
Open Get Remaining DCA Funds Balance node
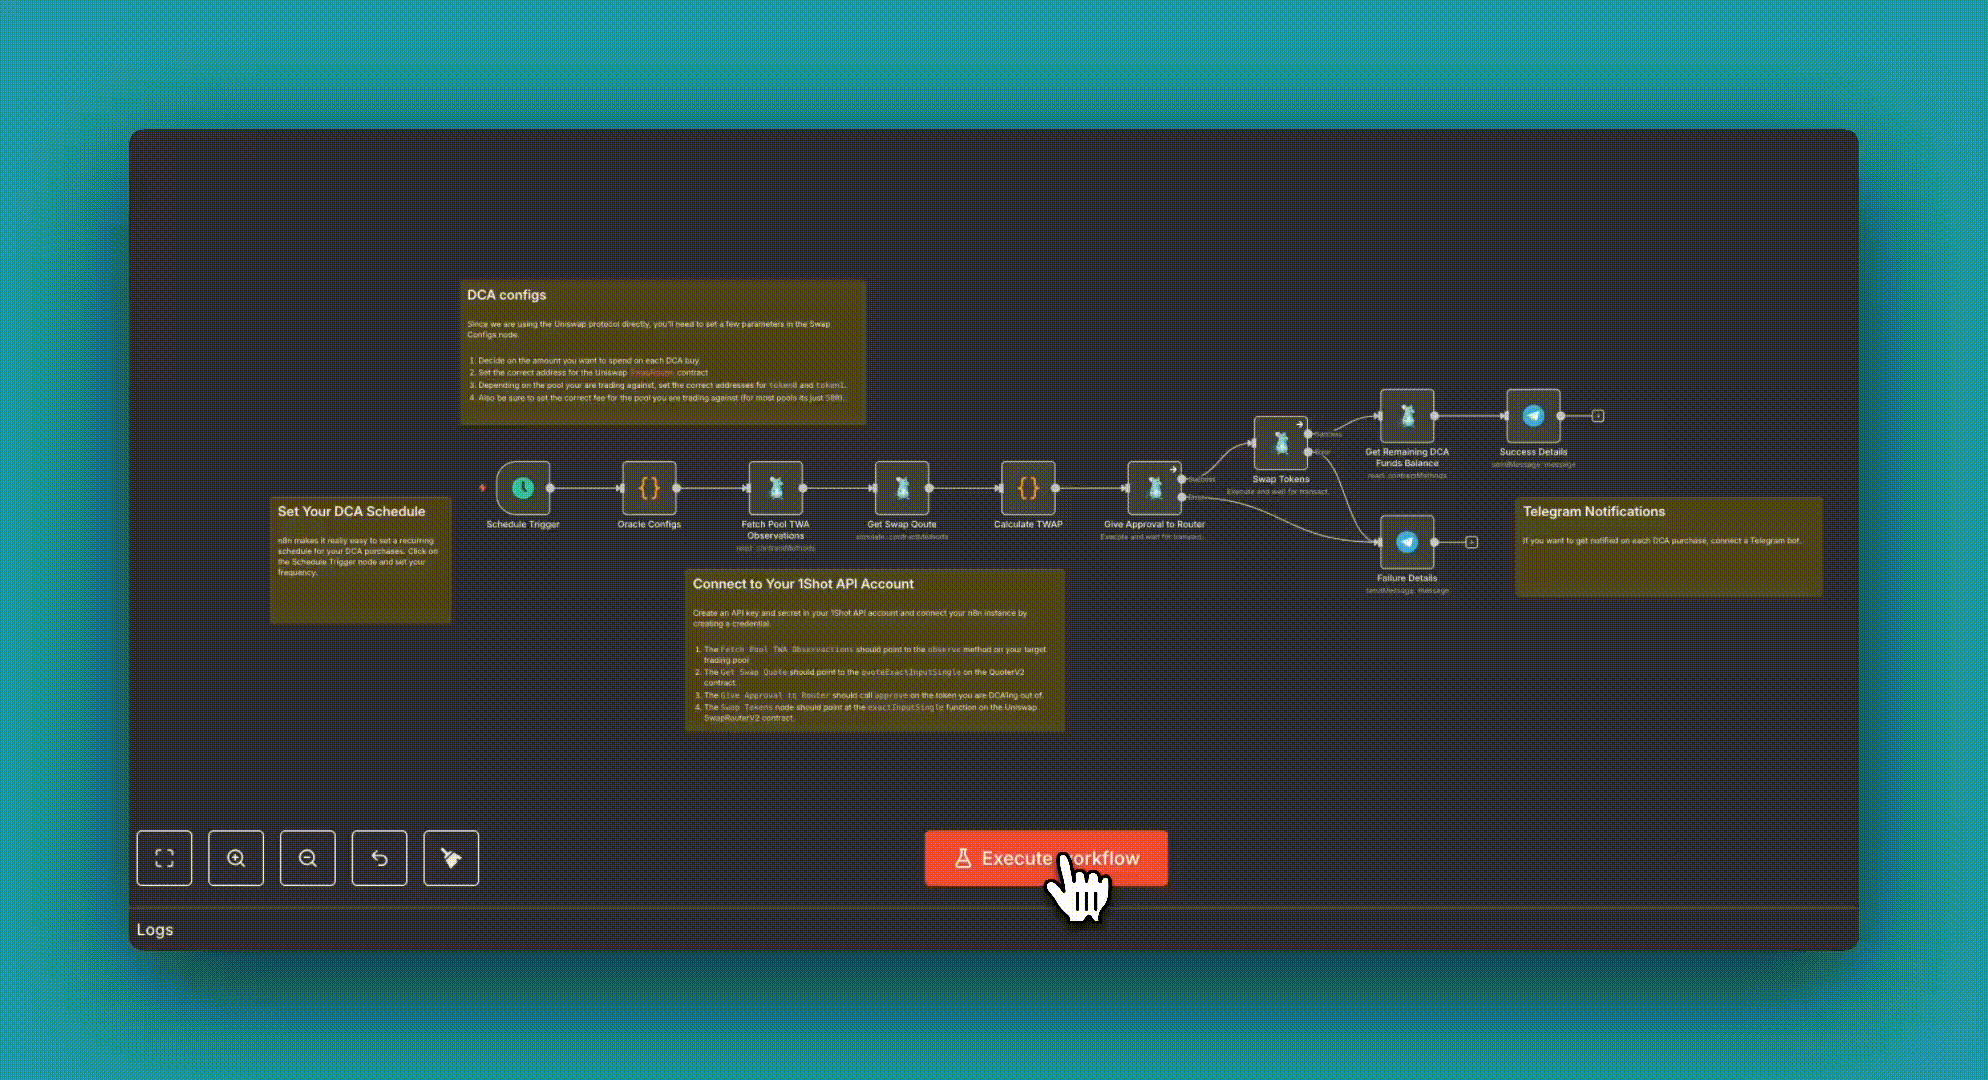1407,416
